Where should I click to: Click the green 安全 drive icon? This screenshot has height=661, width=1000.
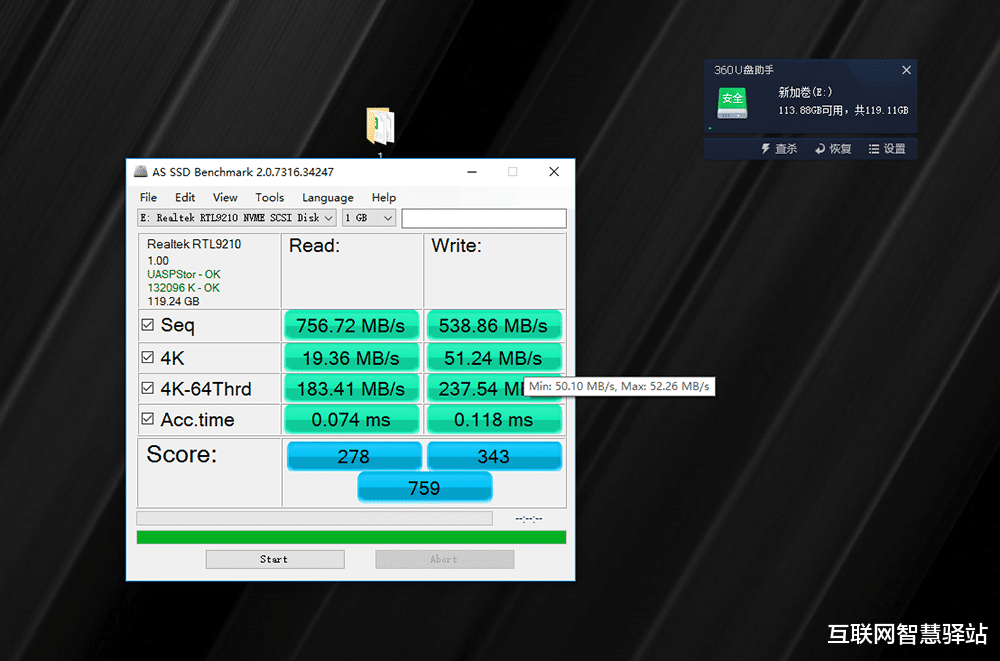[732, 103]
